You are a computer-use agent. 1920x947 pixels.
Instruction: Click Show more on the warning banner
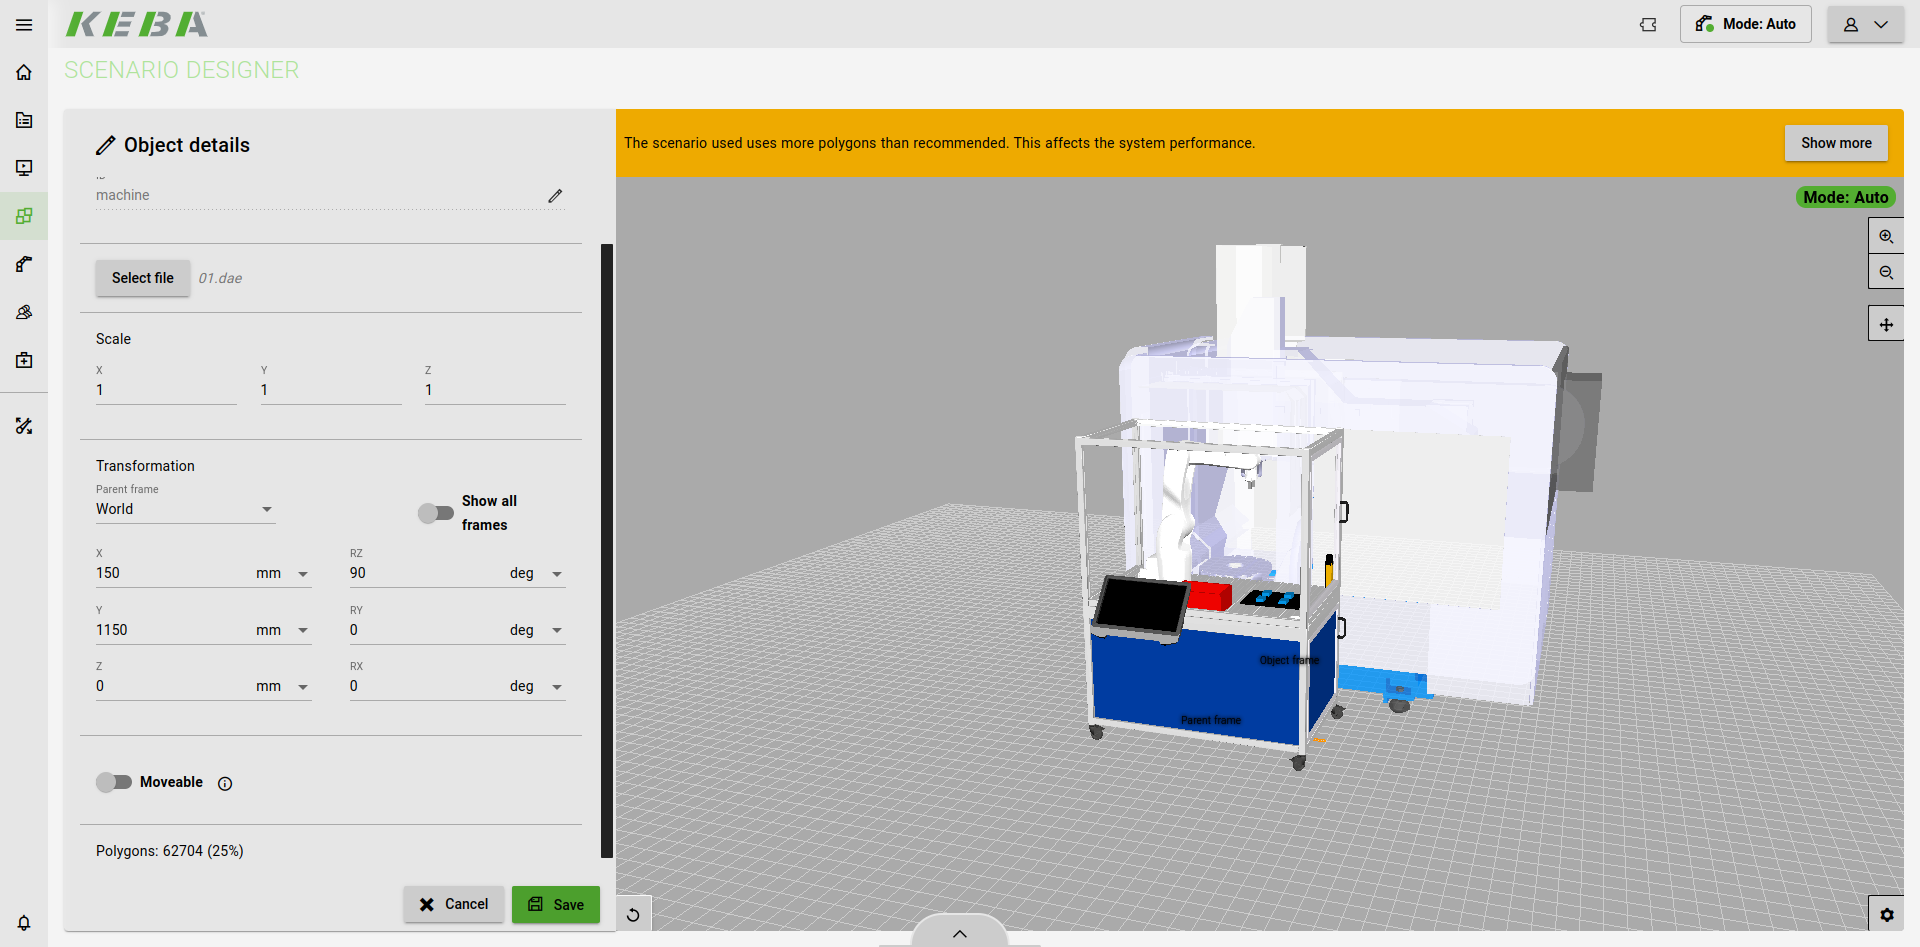pos(1836,143)
